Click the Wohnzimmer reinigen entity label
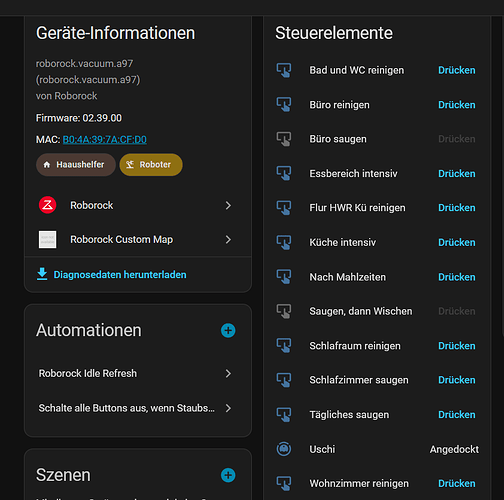This screenshot has width=504, height=500. (359, 484)
